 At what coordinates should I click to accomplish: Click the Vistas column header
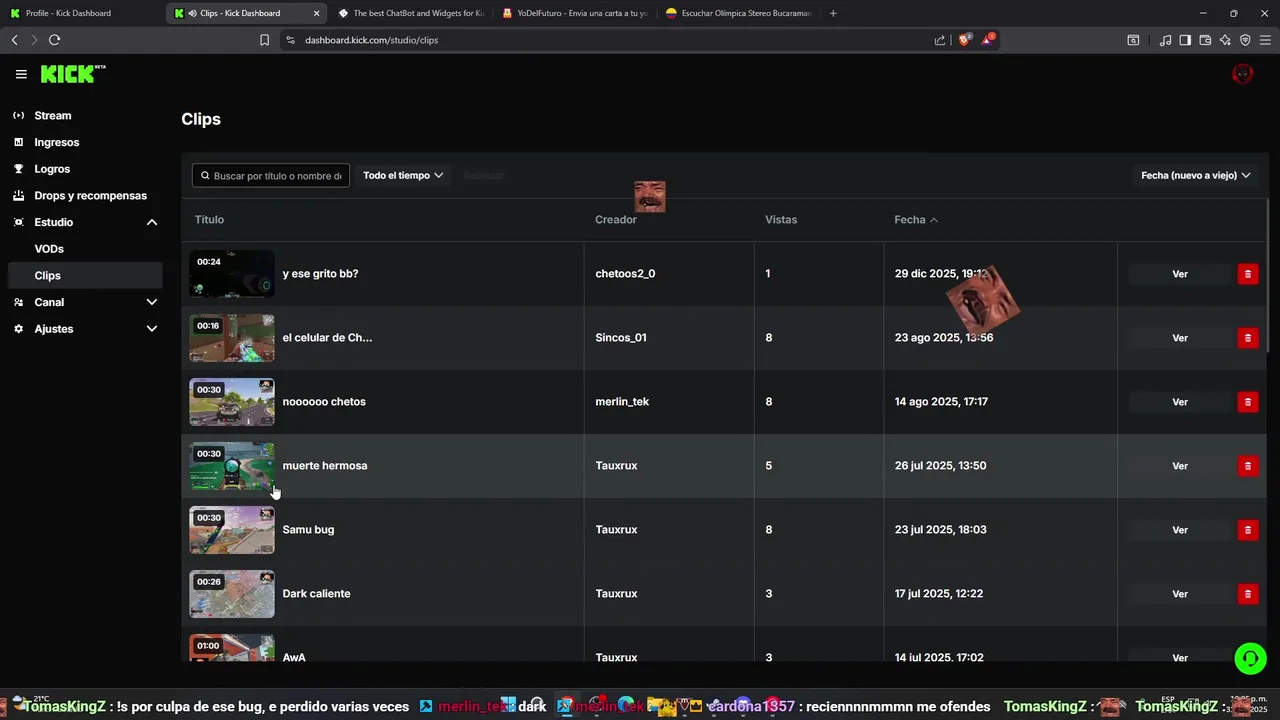click(781, 220)
